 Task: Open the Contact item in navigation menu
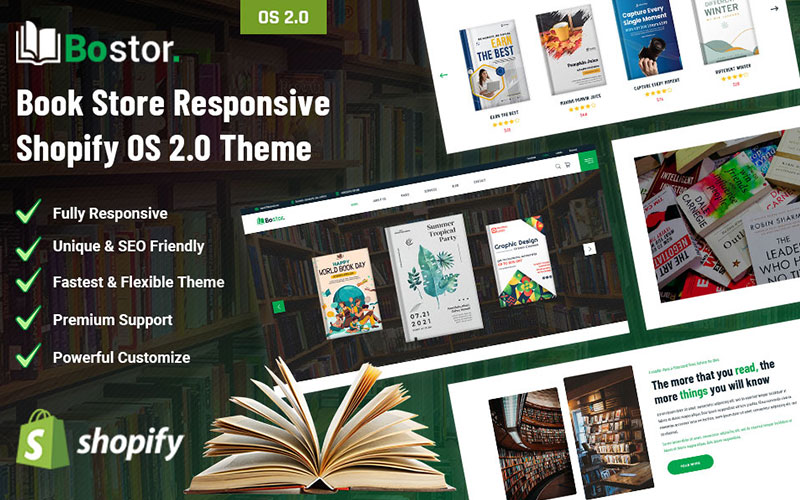[x=479, y=182]
